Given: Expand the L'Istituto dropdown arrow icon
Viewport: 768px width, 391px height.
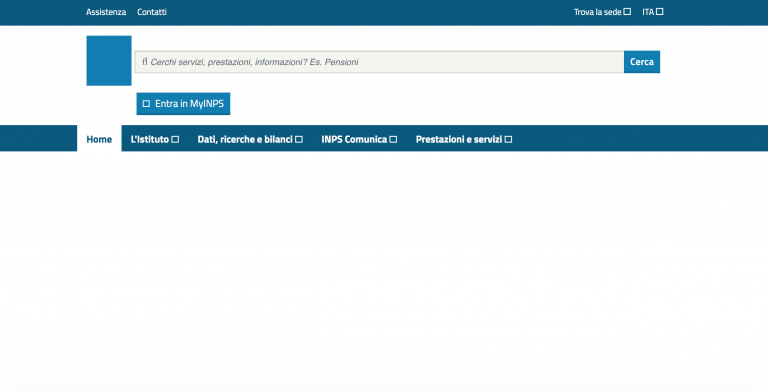Looking at the screenshot, I should pos(175,140).
